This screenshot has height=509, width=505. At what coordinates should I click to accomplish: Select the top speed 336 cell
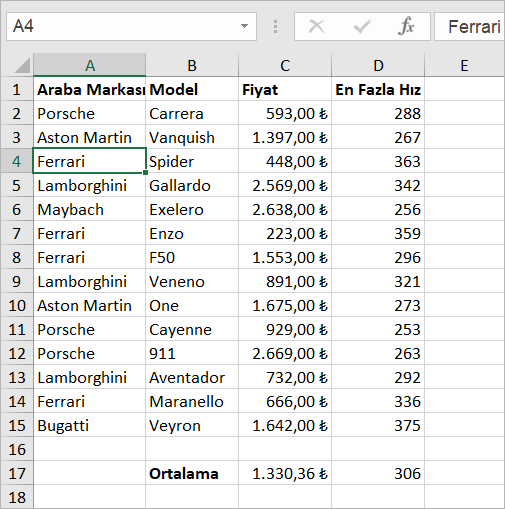(x=378, y=401)
